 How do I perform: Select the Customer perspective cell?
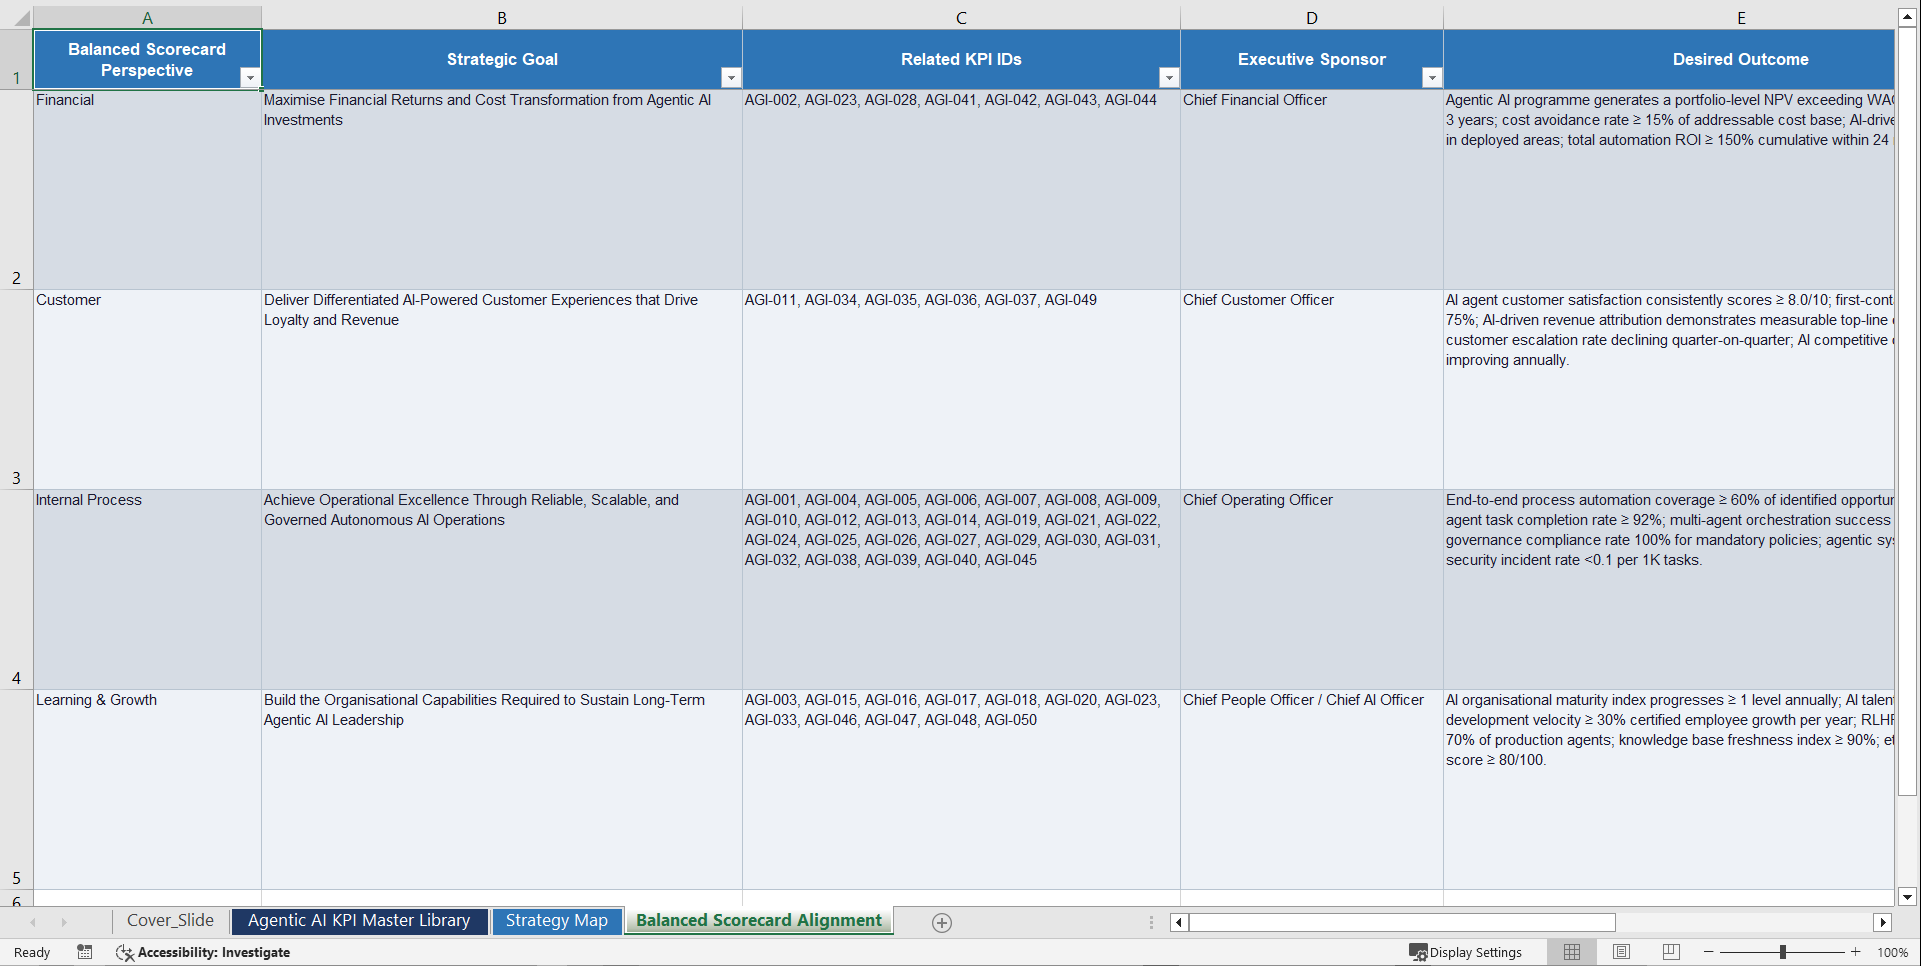[x=147, y=390]
